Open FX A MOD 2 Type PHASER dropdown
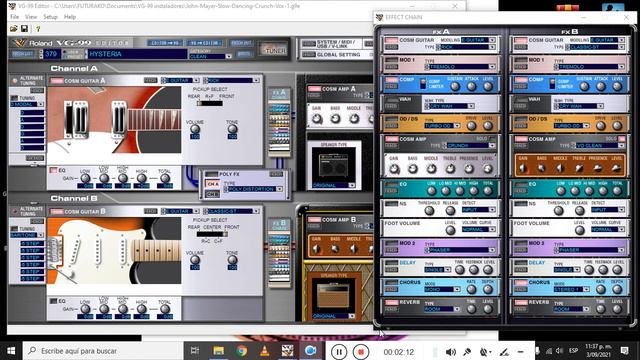640x360 pixels. coord(460,250)
